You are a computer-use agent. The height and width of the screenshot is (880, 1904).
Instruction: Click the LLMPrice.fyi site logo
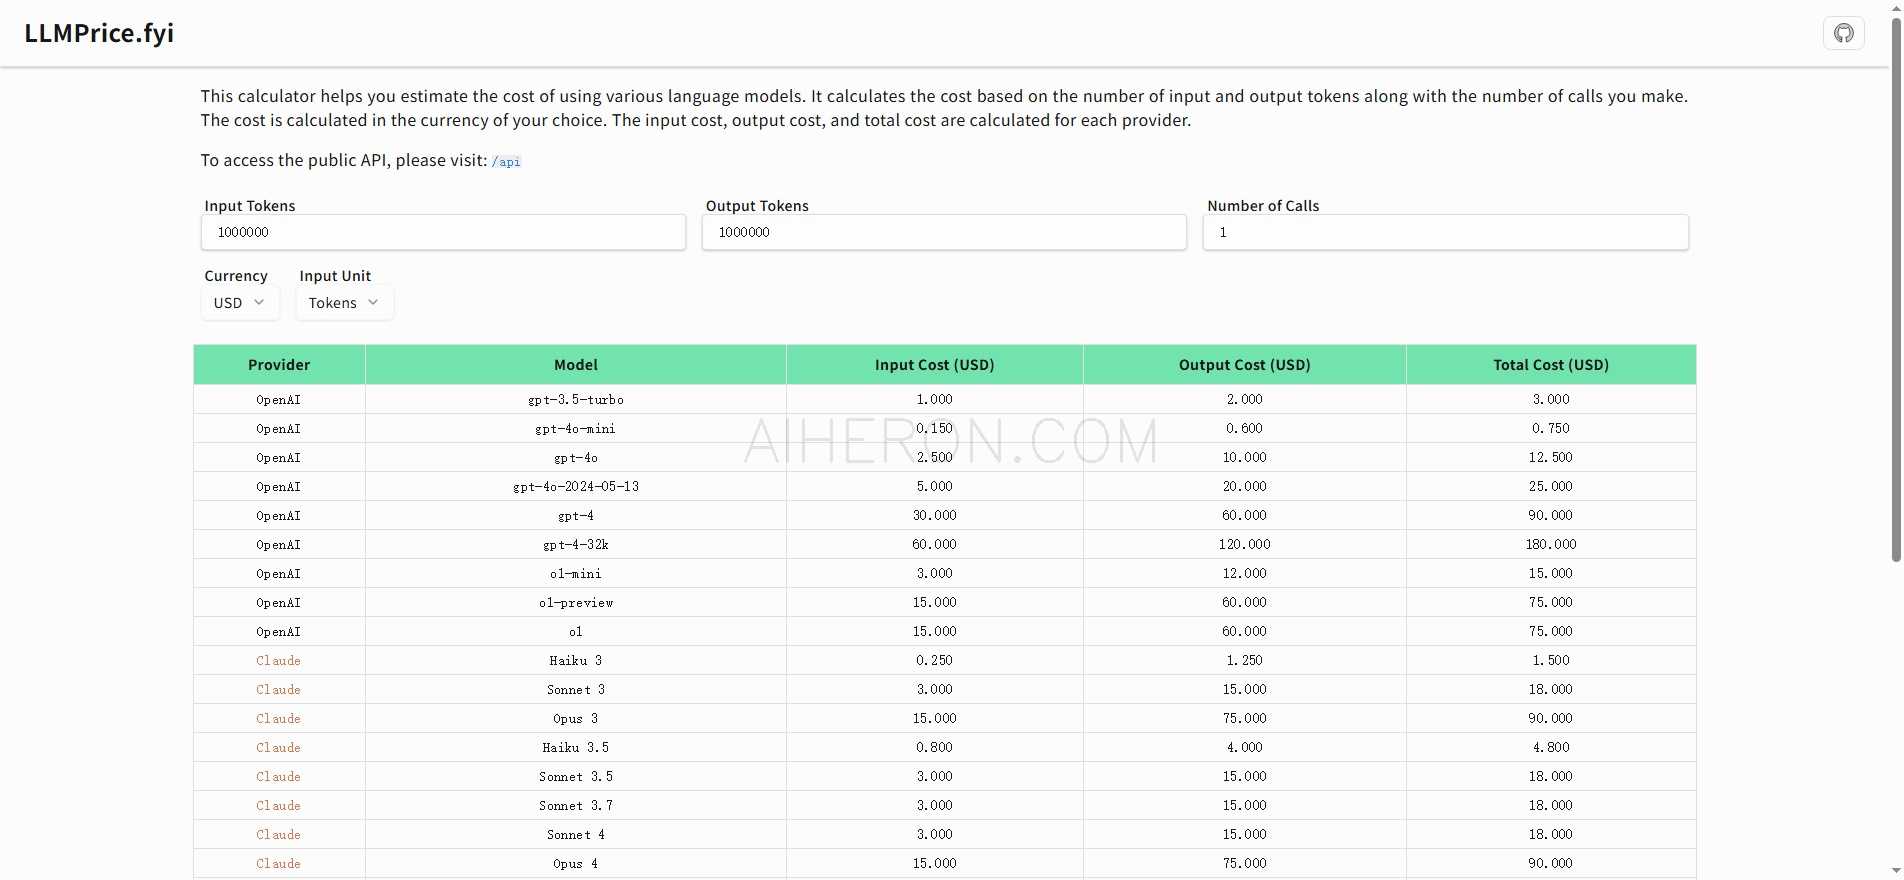[x=99, y=33]
